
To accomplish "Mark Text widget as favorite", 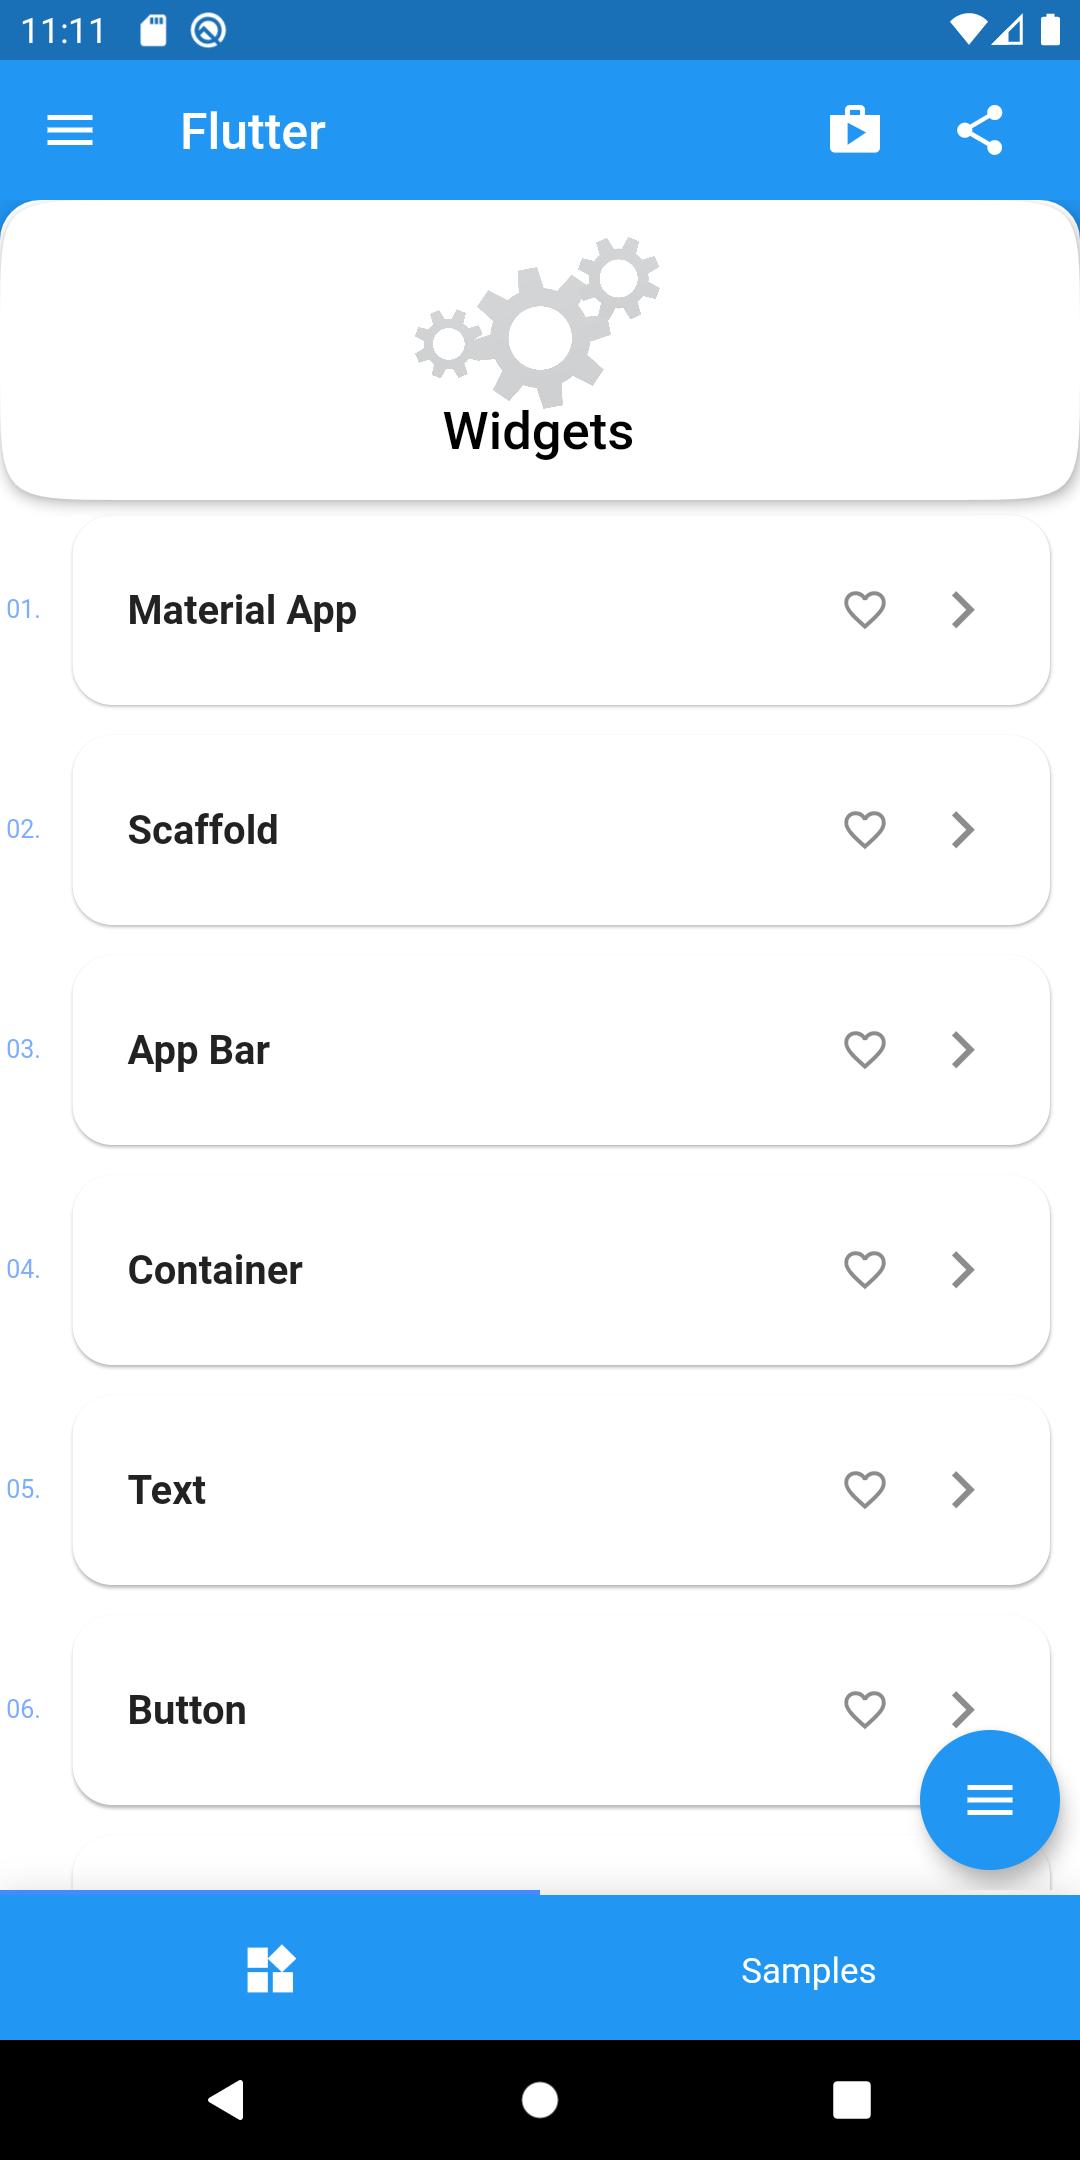I will (x=865, y=1490).
